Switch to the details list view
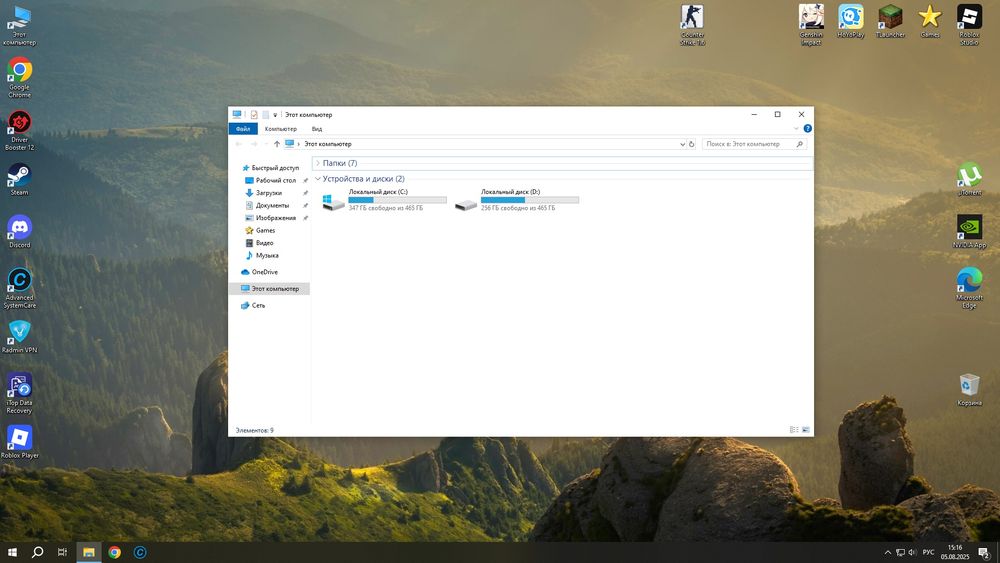Viewport: 1000px width, 563px height. pyautogui.click(x=794, y=430)
